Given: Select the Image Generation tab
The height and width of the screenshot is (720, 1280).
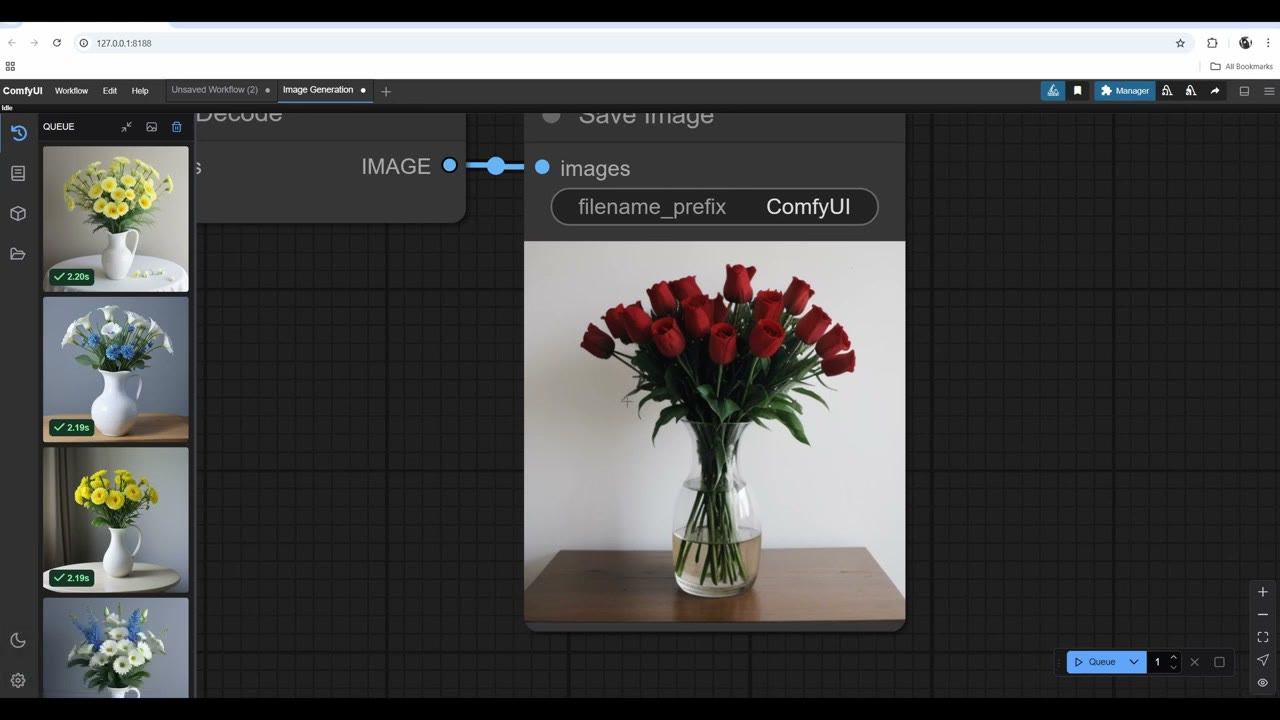Looking at the screenshot, I should (x=324, y=90).
